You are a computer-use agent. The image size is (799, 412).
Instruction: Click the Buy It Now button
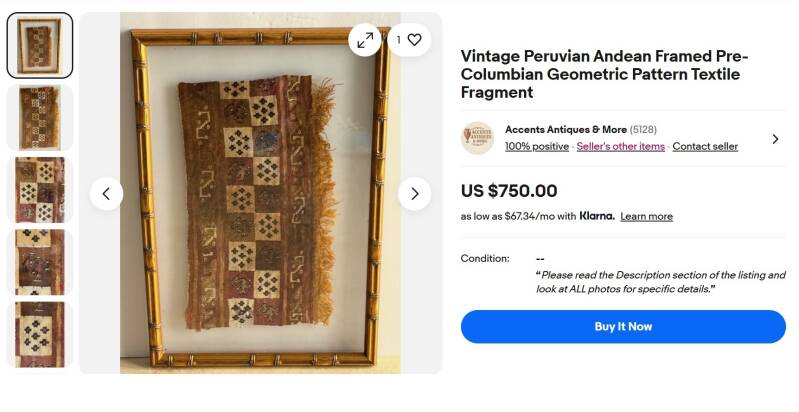[623, 327]
